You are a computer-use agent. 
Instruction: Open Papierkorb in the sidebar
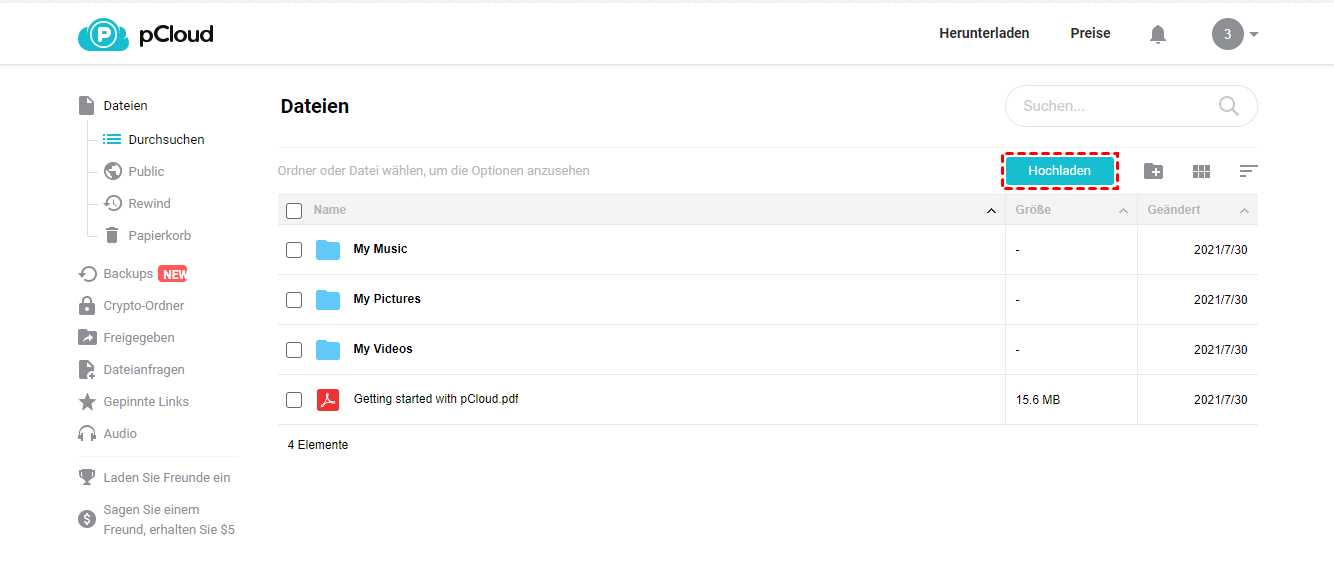click(159, 236)
